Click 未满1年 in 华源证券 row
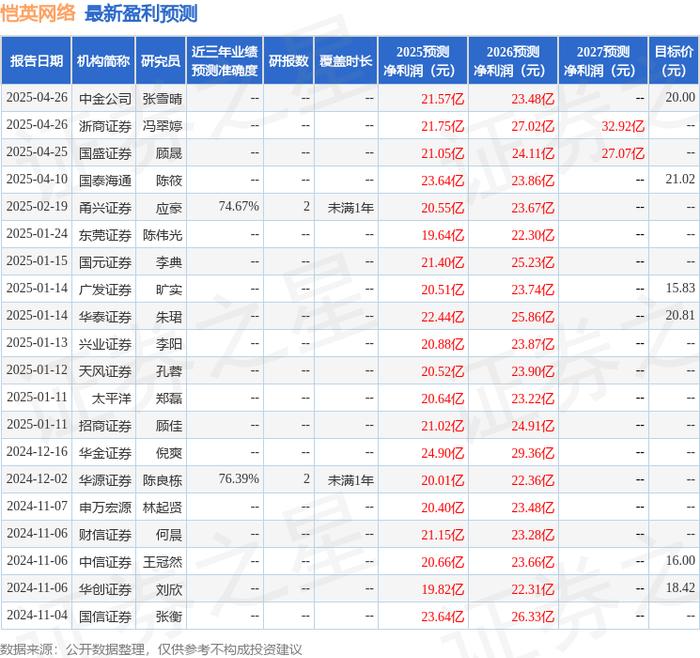700x658 pixels. [351, 480]
